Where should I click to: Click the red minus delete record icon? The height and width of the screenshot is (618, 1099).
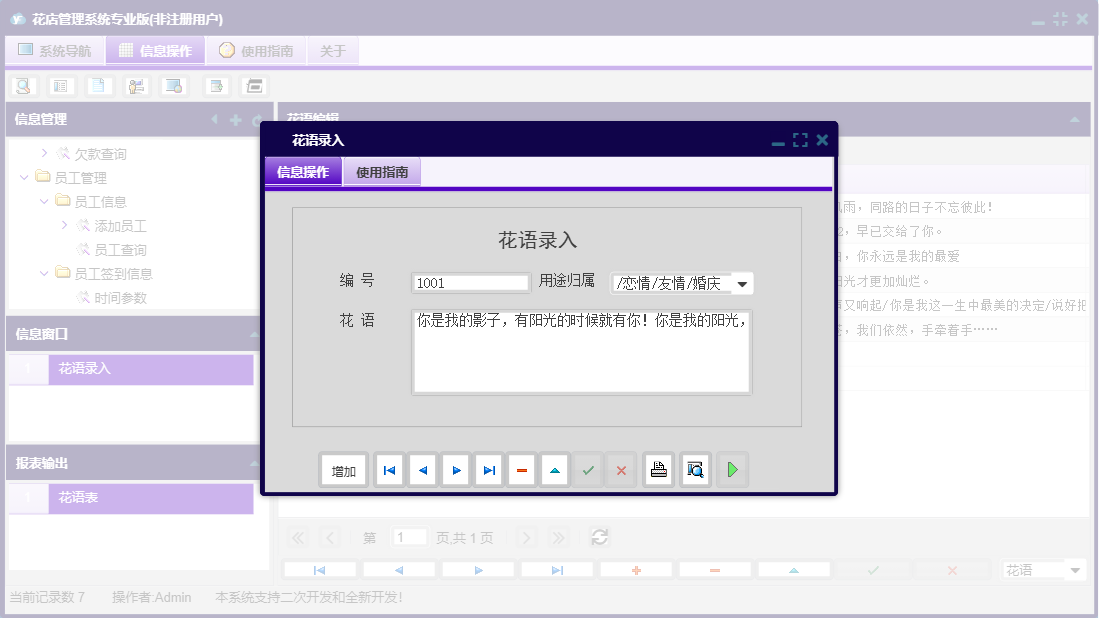point(521,470)
